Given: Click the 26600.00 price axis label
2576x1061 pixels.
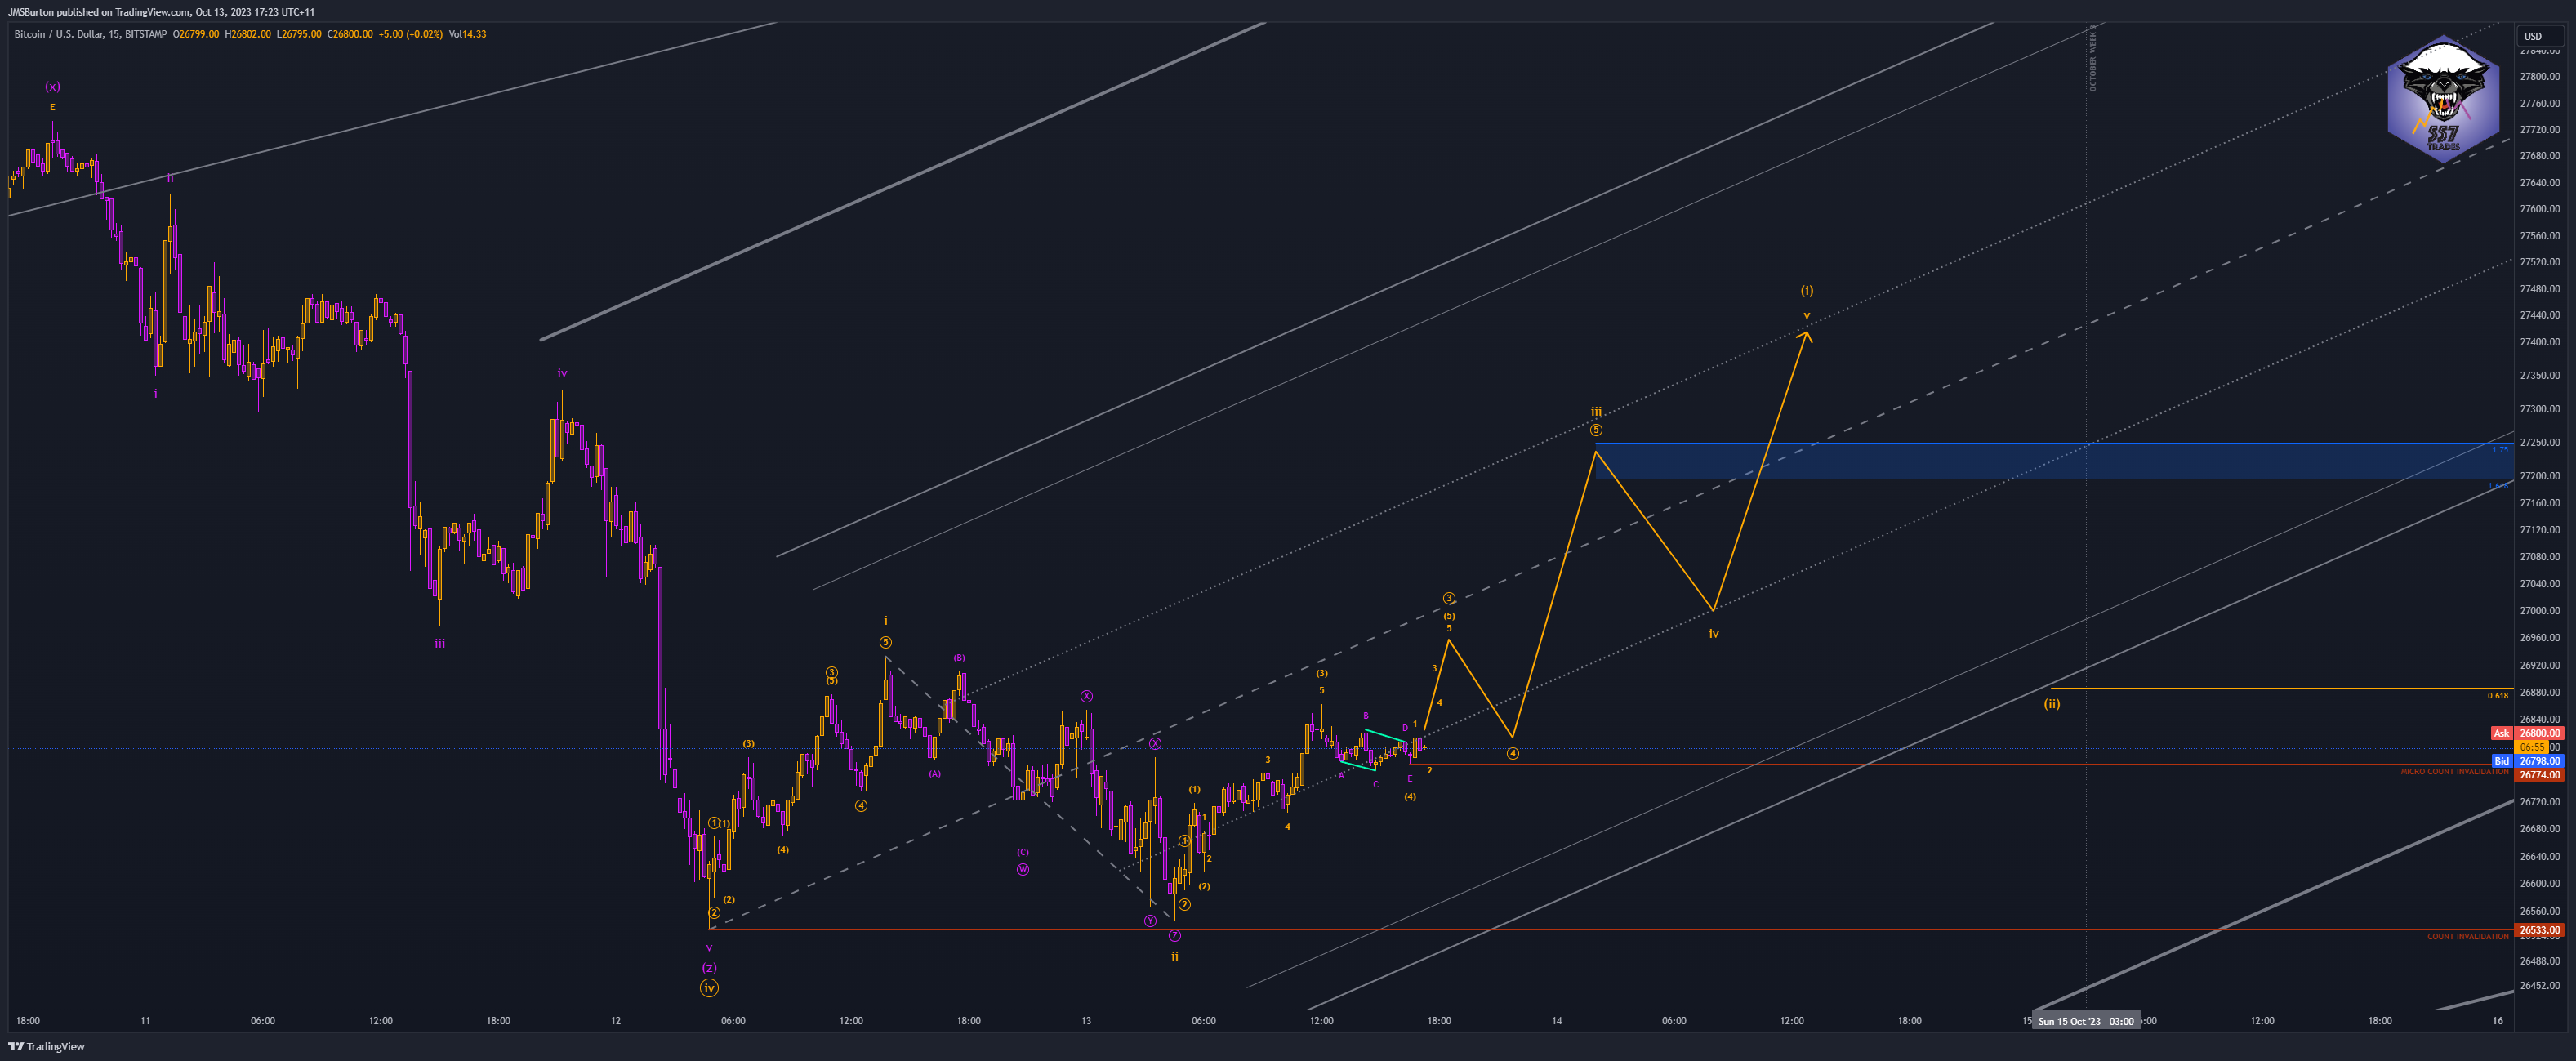Looking at the screenshot, I should pyautogui.click(x=2540, y=884).
